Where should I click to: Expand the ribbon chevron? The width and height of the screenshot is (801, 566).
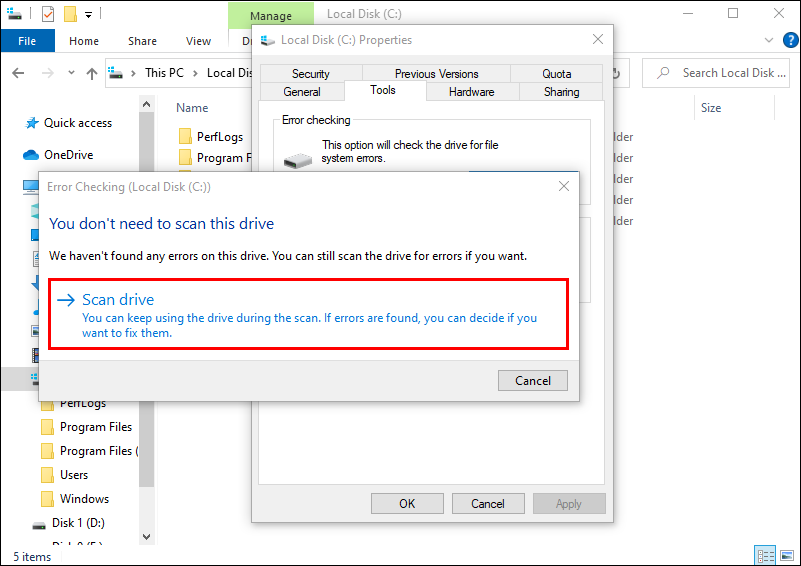click(768, 40)
